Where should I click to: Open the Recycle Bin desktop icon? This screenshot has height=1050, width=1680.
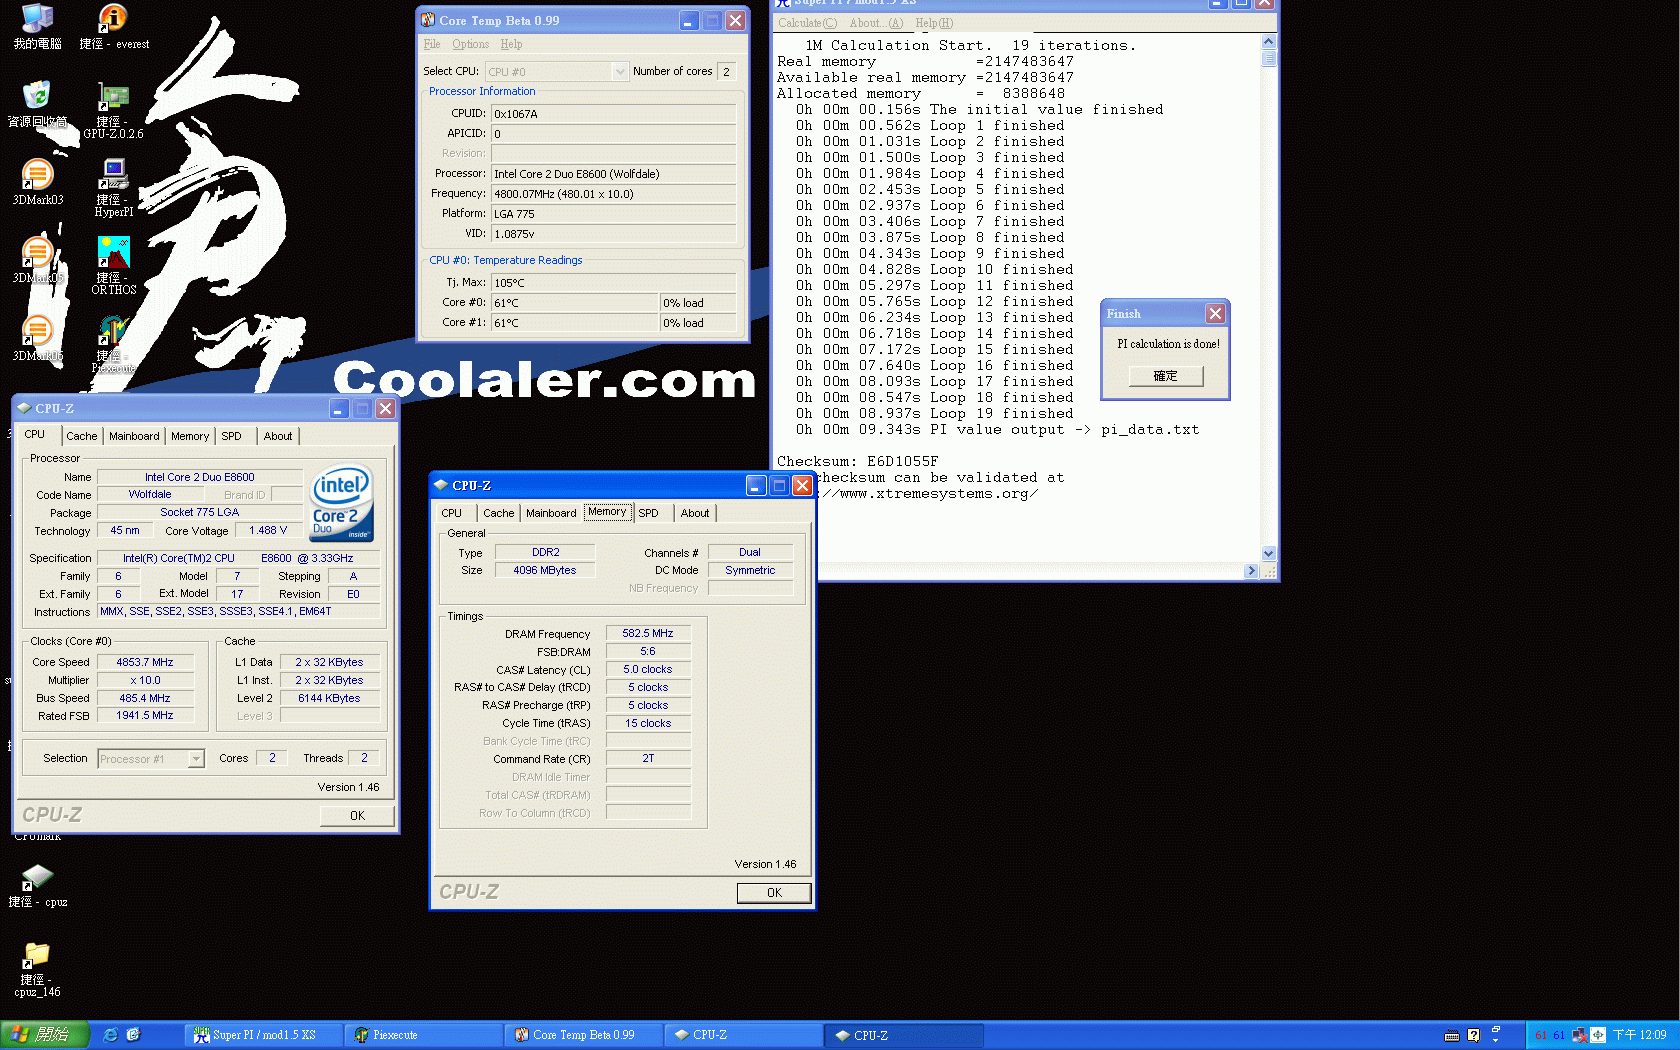[x=37, y=97]
